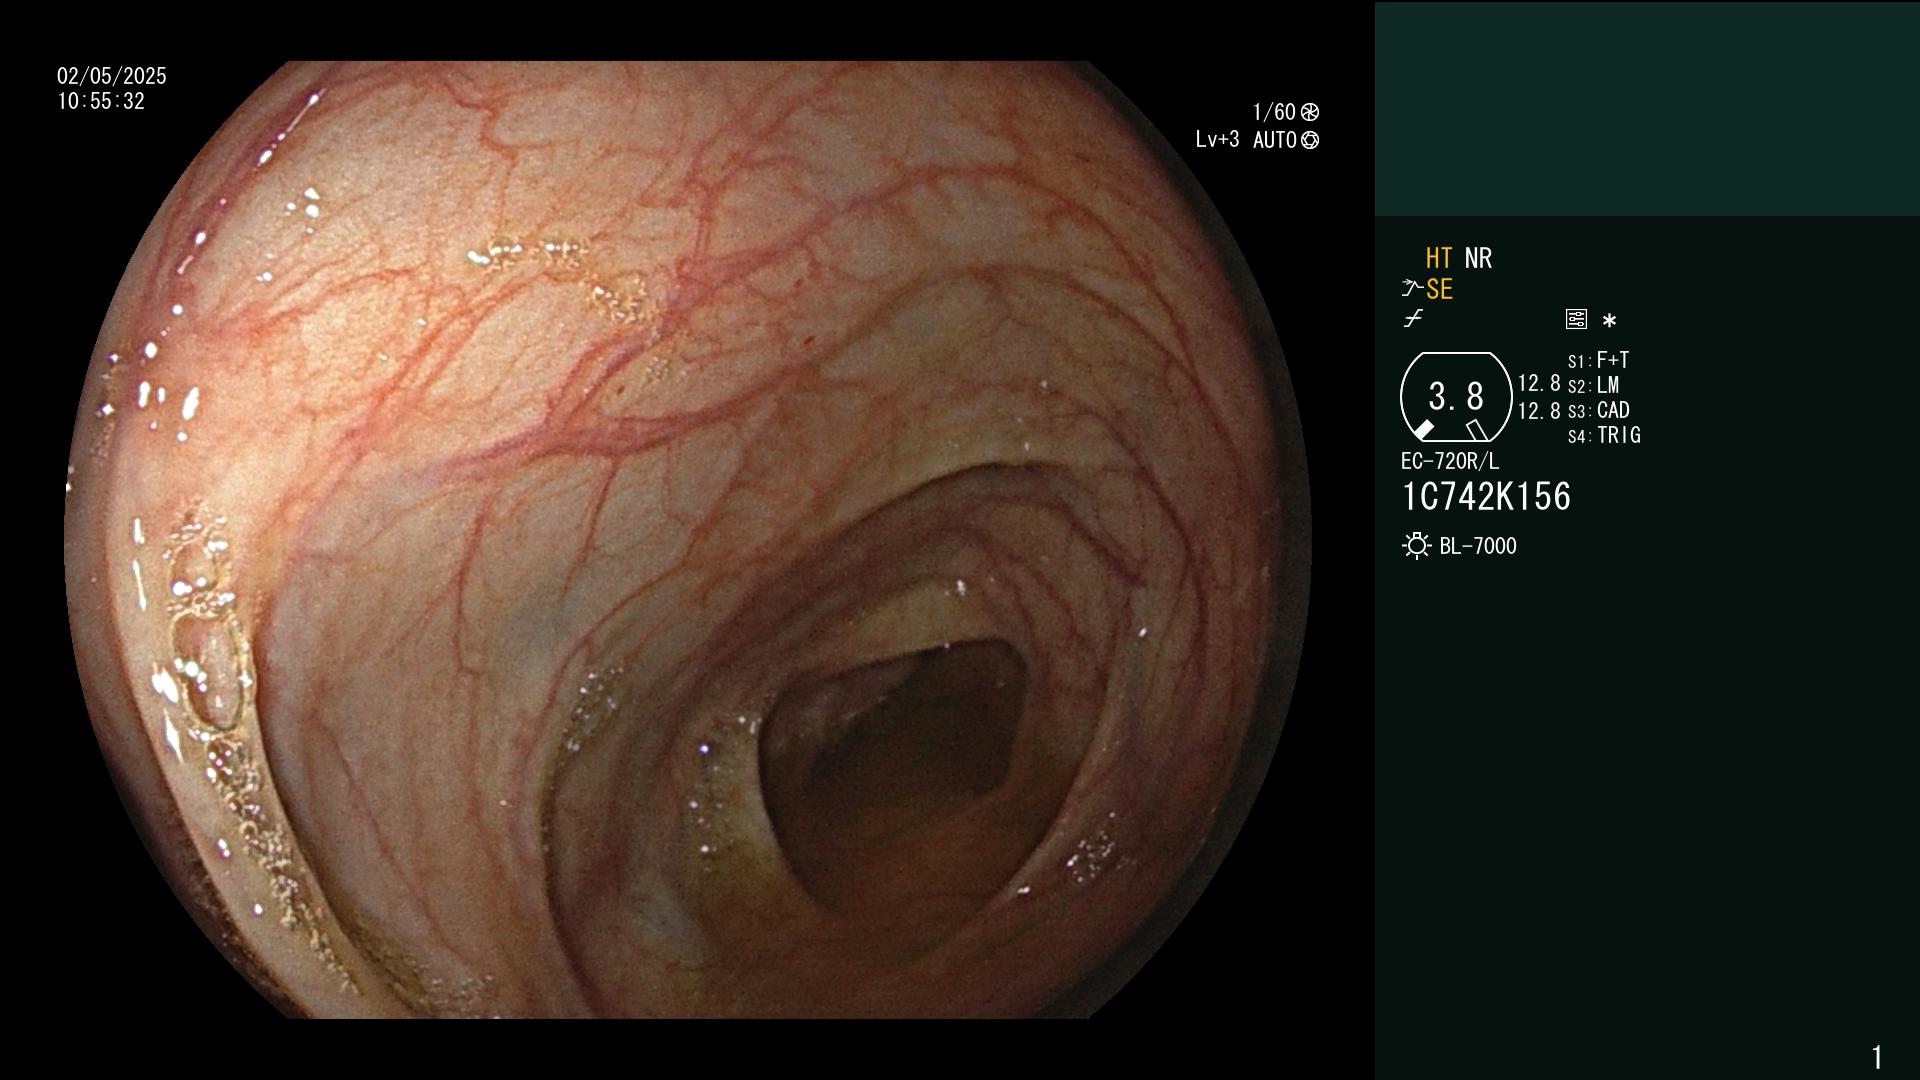Click the exam date 02/05/2025

112,76
